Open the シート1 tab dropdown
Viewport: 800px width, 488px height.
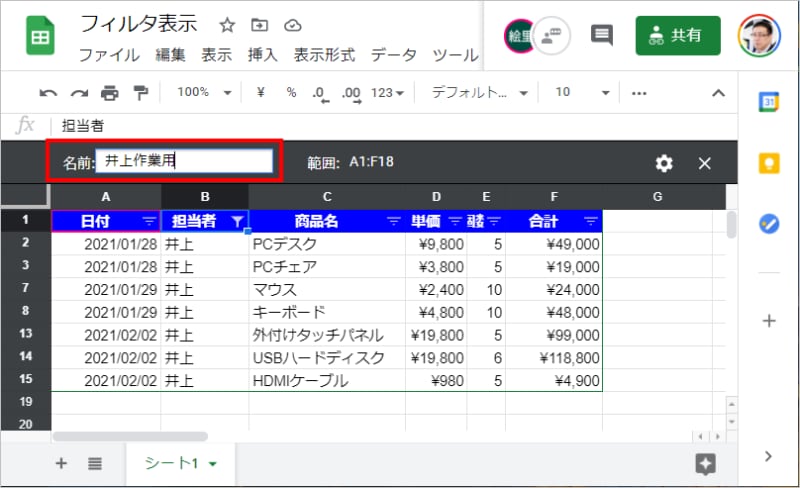(213, 464)
